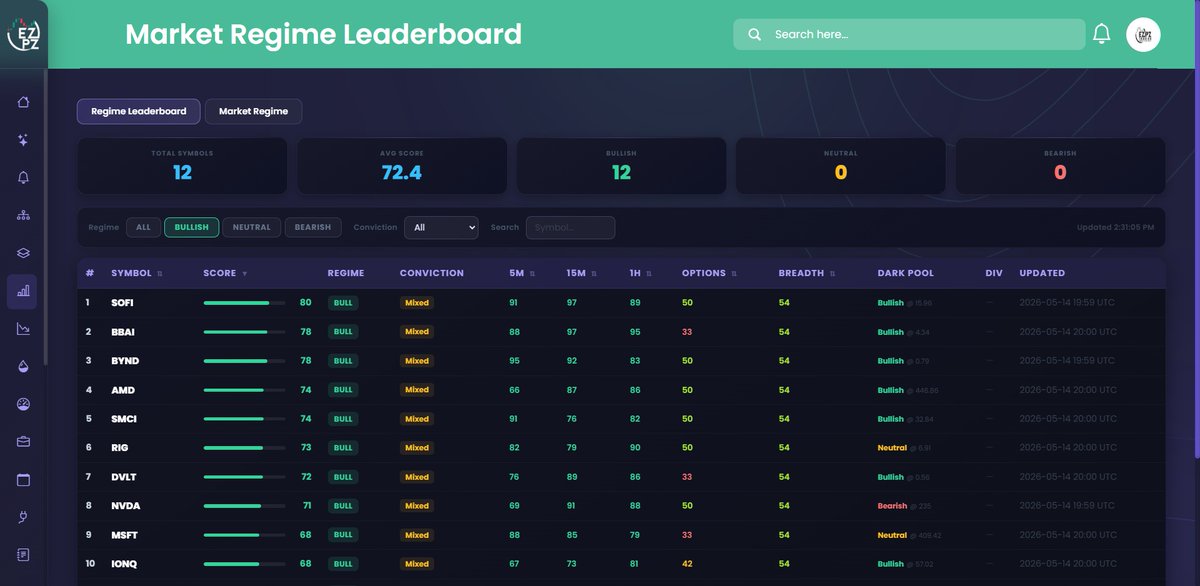This screenshot has width=1200, height=586.
Task: Select the DVLT symbol
Action: tap(124, 477)
